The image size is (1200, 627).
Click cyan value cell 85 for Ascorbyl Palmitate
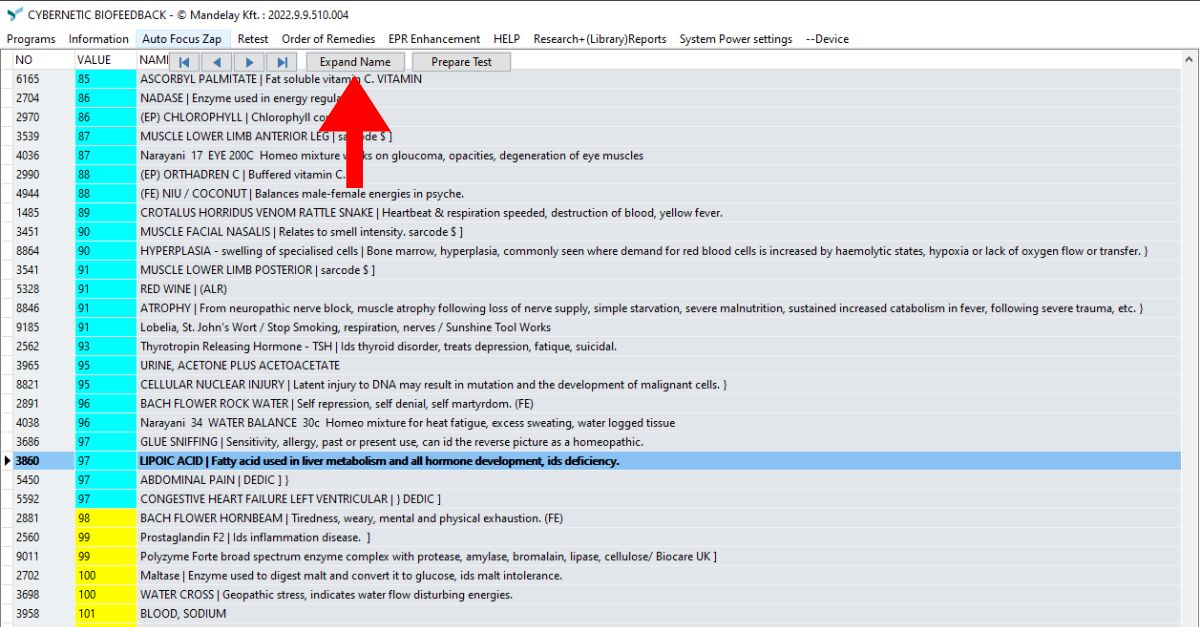pyautogui.click(x=105, y=79)
